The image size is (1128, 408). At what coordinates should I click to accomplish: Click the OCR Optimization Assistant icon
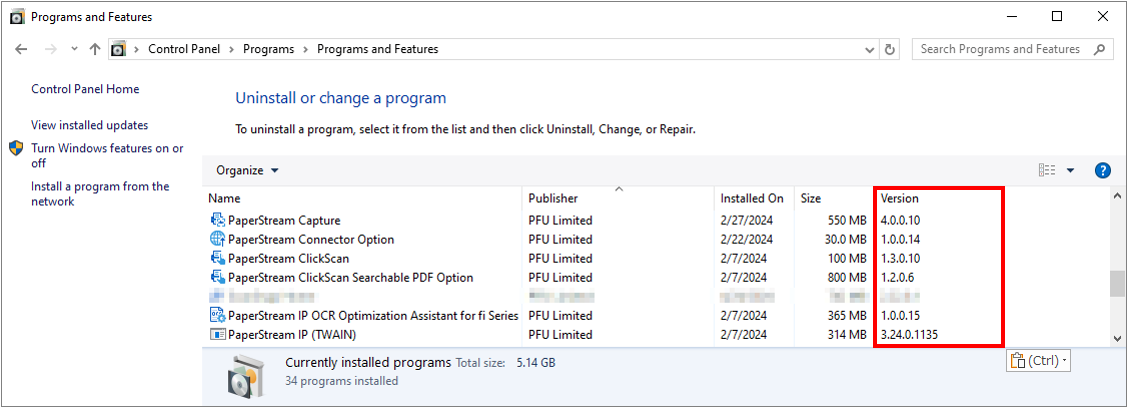pos(217,315)
